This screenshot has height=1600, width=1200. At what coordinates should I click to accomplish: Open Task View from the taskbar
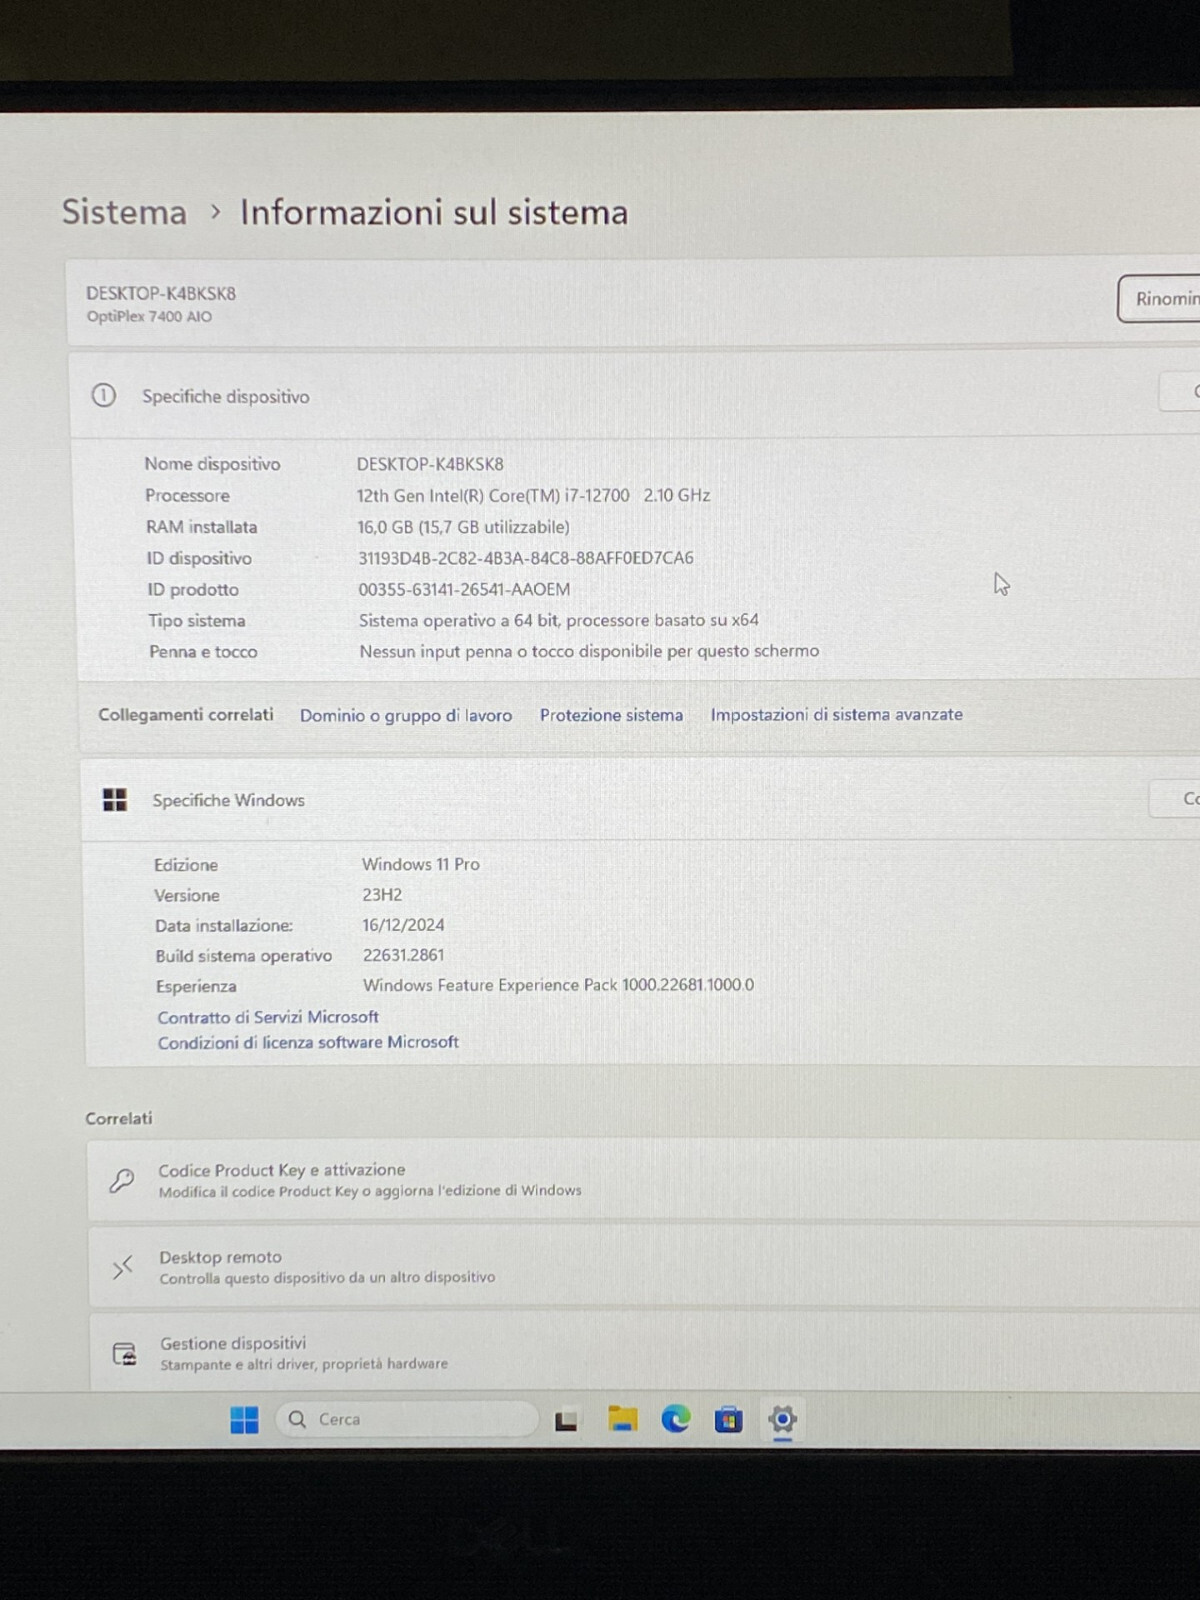pos(566,1420)
